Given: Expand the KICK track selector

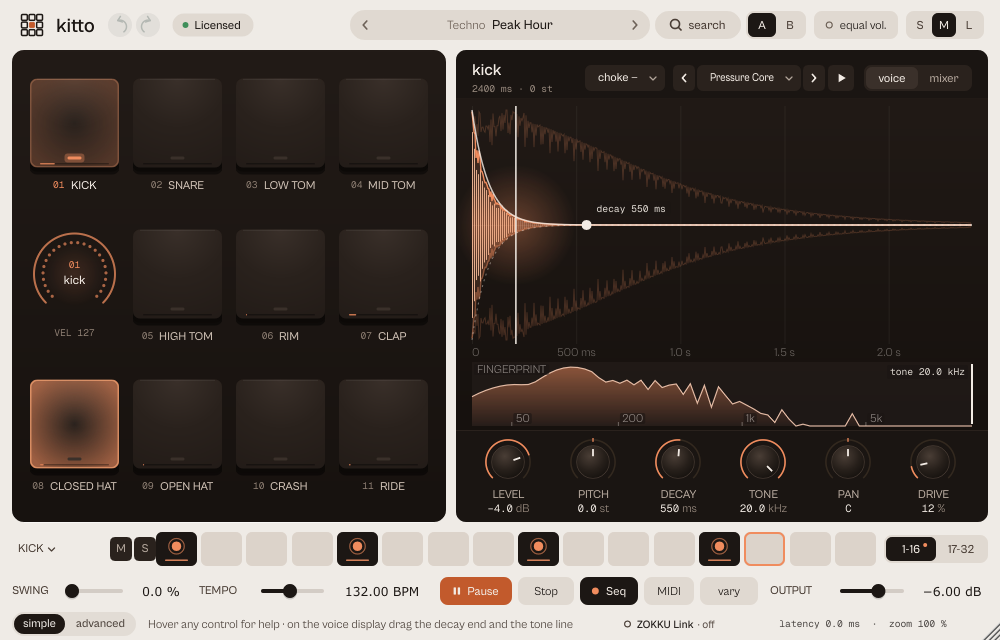Looking at the screenshot, I should [x=36, y=549].
